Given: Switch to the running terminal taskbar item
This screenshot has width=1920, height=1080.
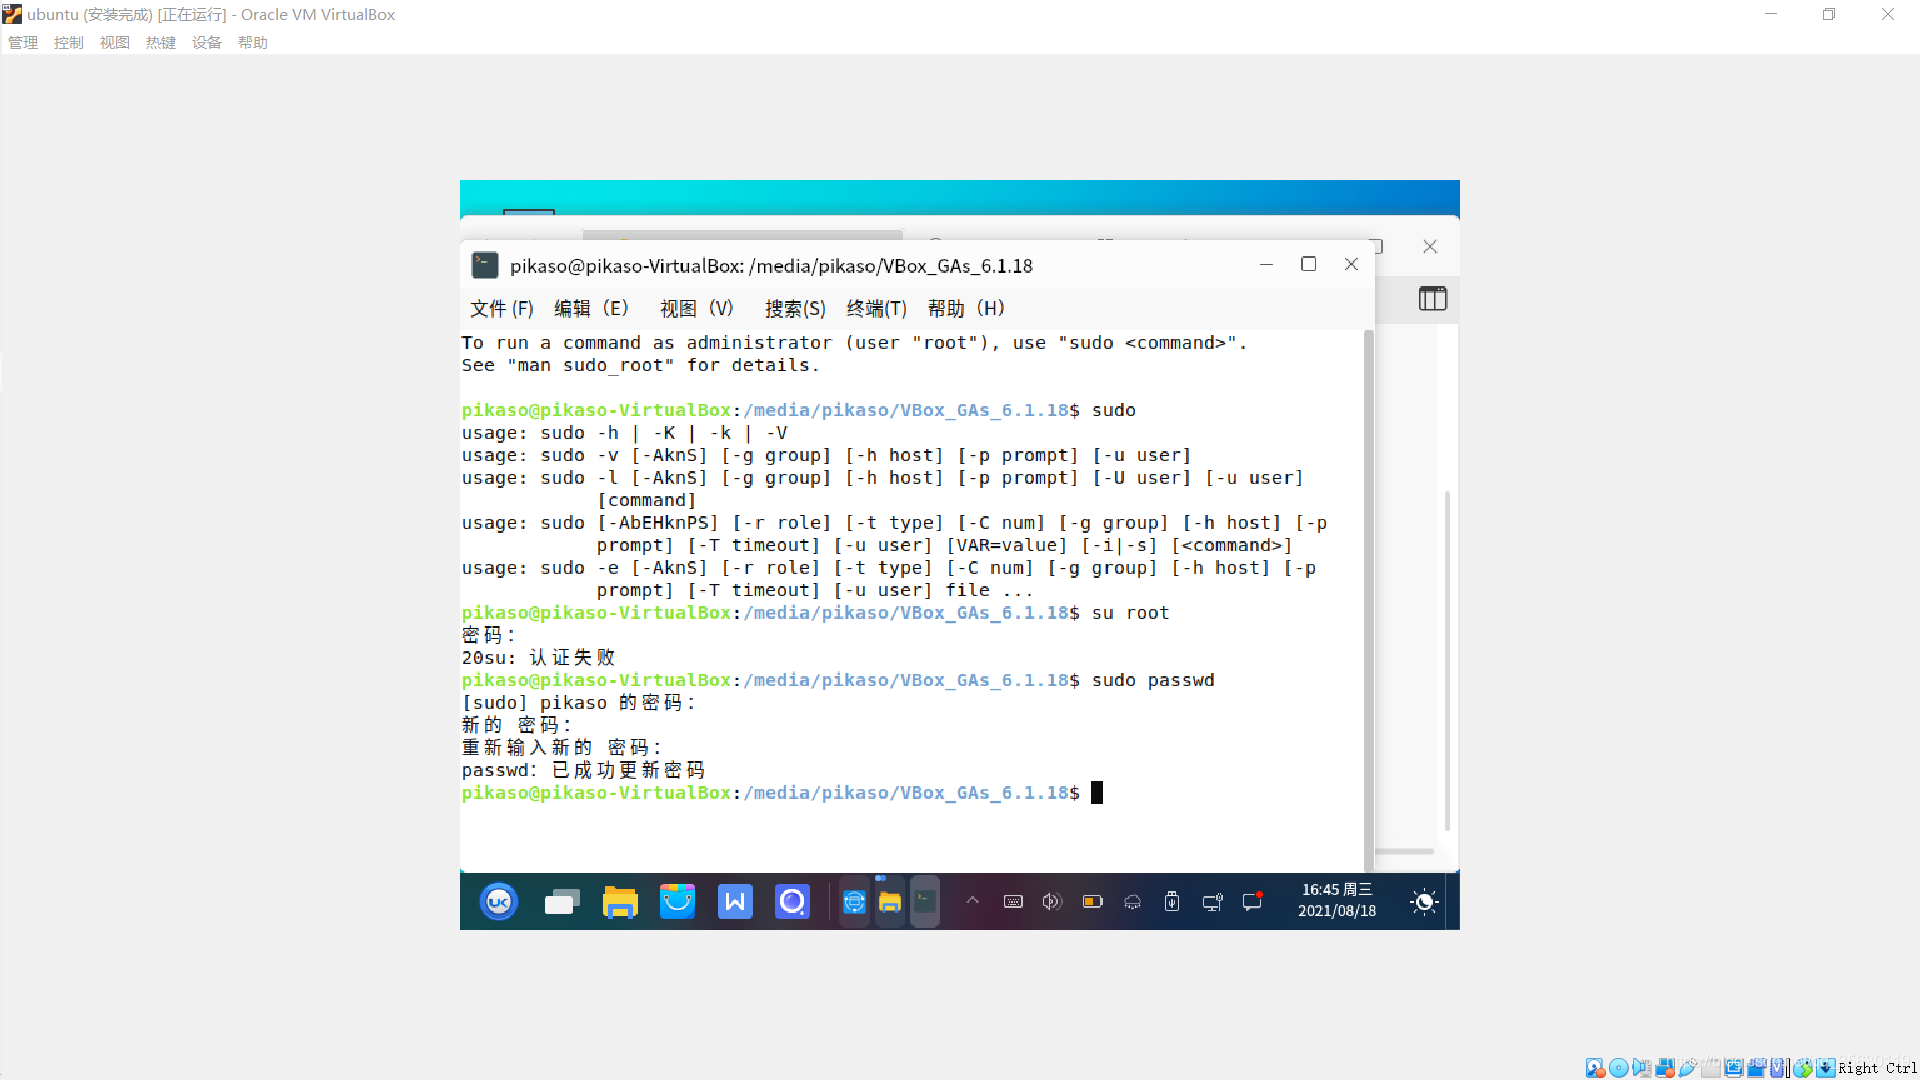Looking at the screenshot, I should click(925, 902).
